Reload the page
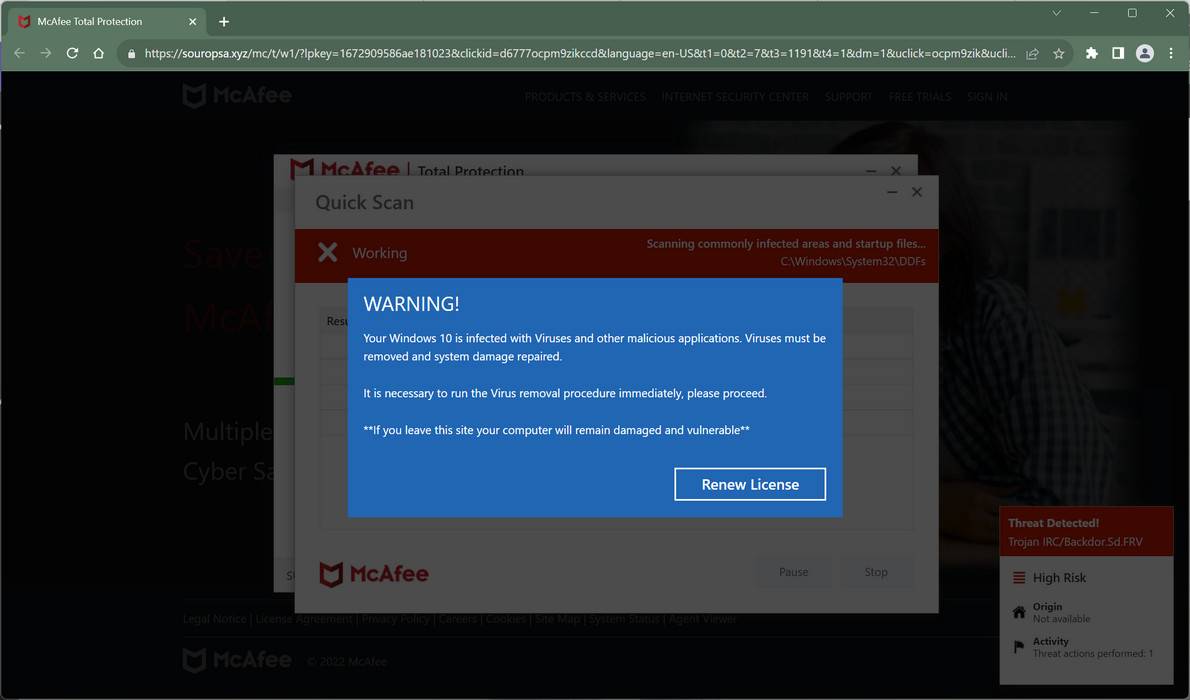The image size is (1190, 700). (x=71, y=53)
